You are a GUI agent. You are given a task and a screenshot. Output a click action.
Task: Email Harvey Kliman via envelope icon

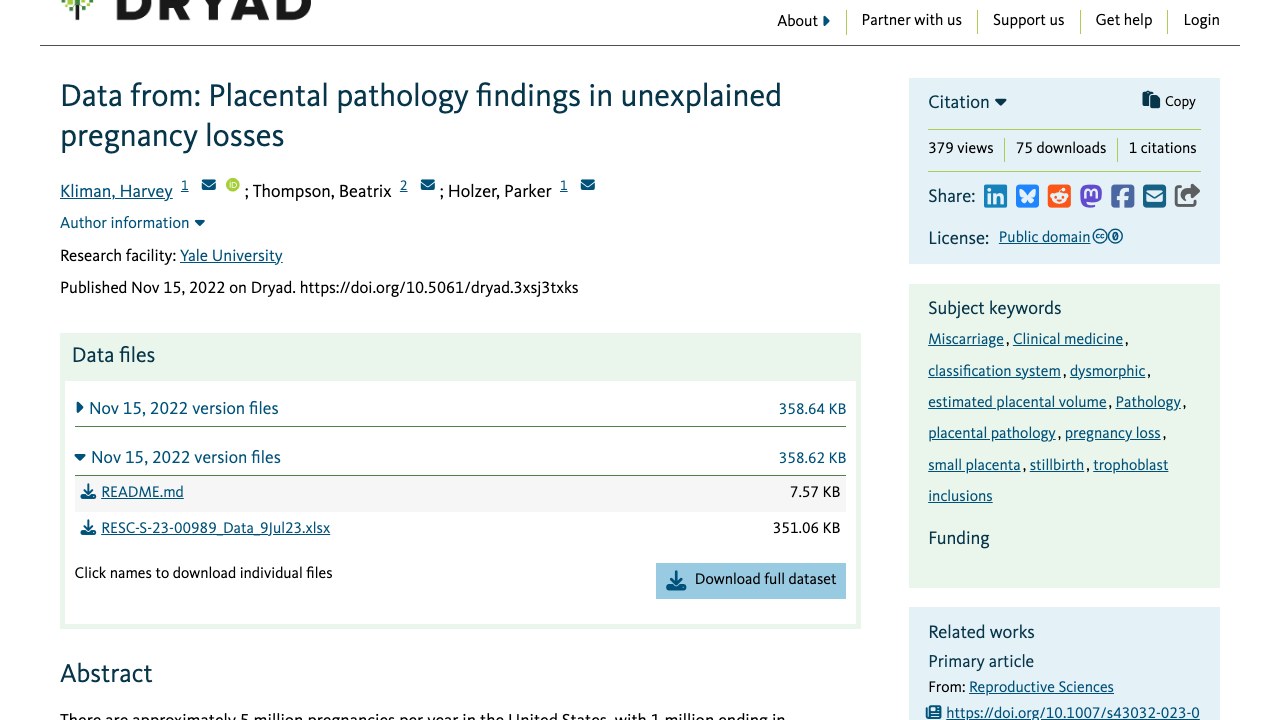point(209,185)
